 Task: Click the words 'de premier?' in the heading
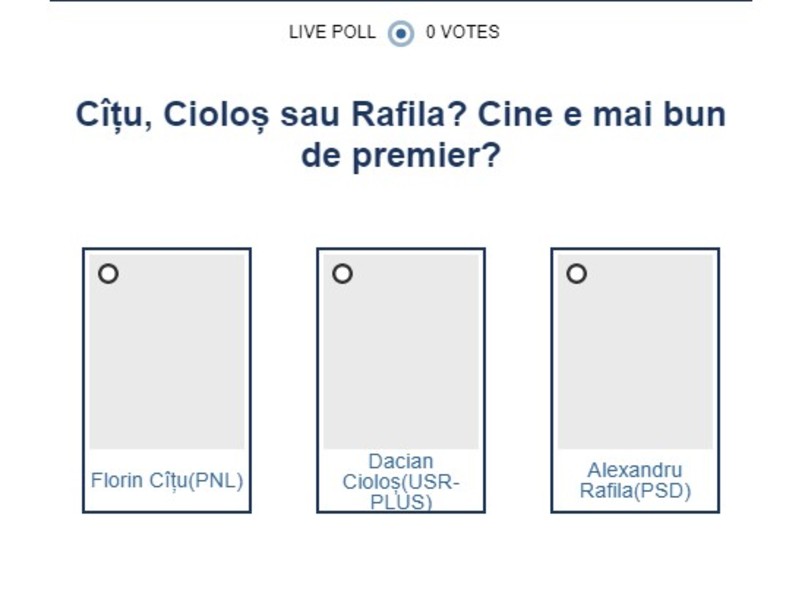click(400, 157)
